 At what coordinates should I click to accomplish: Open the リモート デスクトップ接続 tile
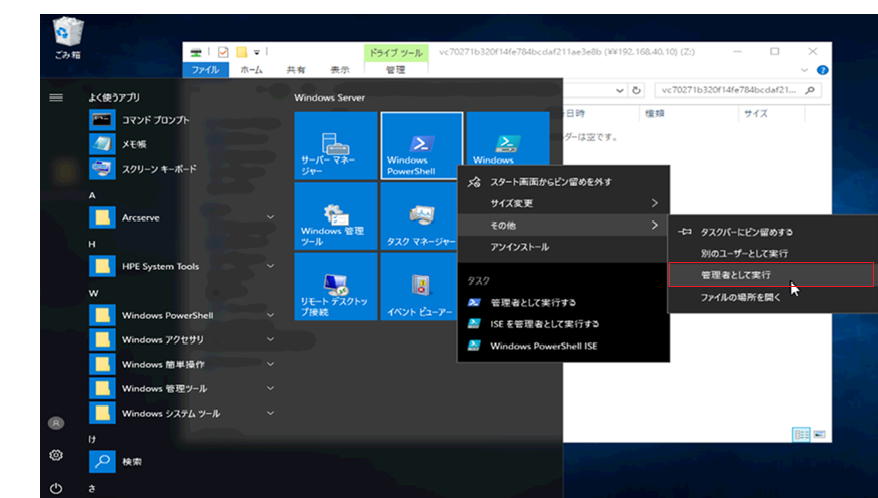pos(336,287)
